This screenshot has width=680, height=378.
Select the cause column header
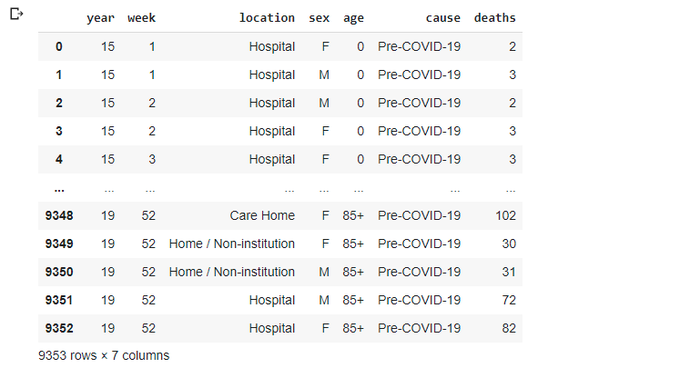click(443, 18)
